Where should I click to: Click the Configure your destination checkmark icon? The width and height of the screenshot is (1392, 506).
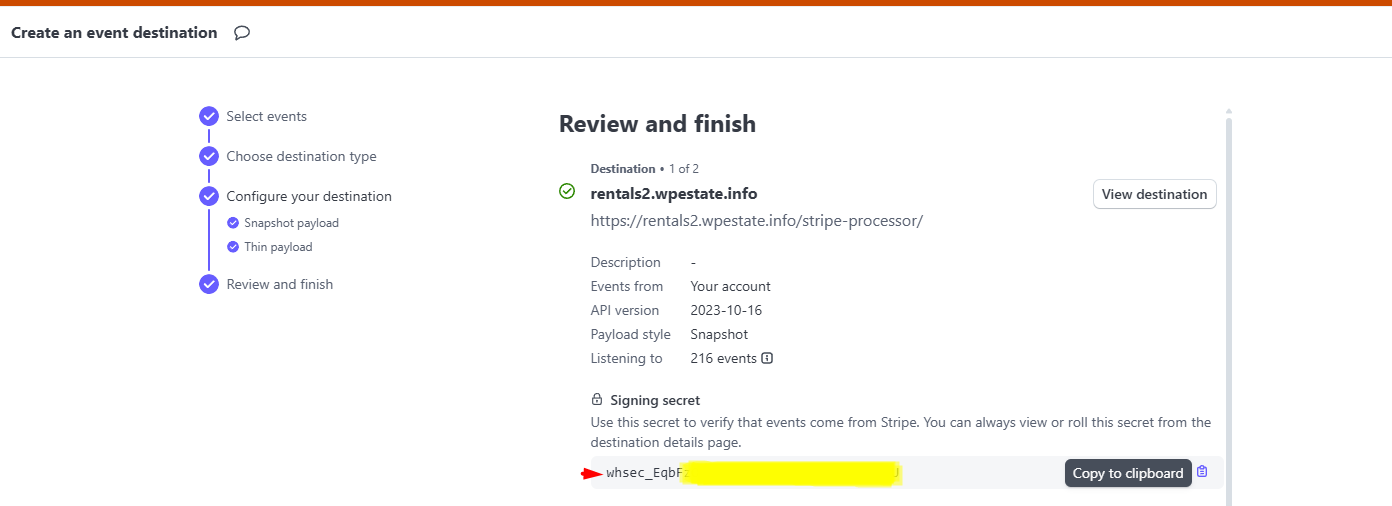(209, 196)
